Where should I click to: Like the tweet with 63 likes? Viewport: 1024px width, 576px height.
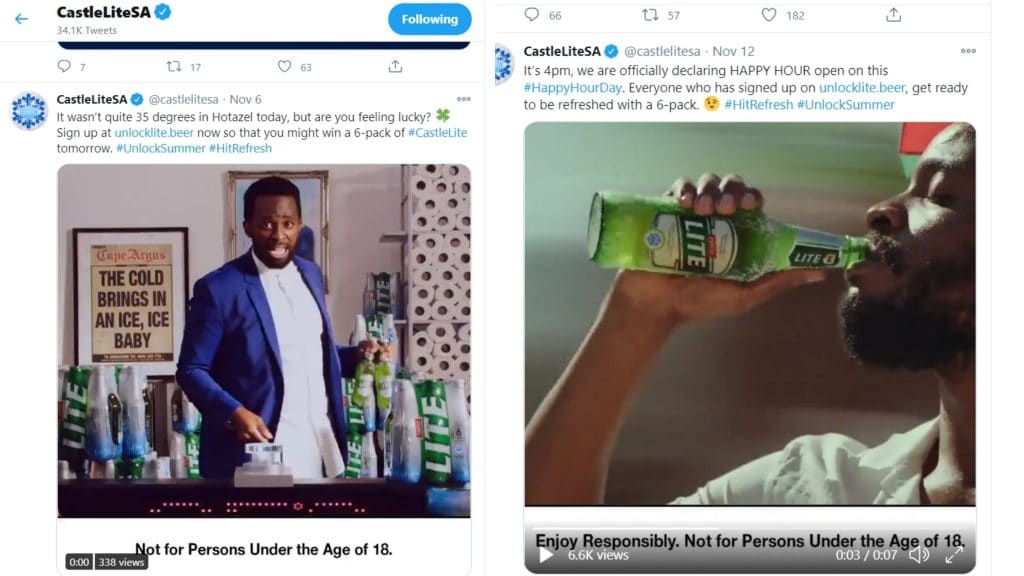coord(285,66)
